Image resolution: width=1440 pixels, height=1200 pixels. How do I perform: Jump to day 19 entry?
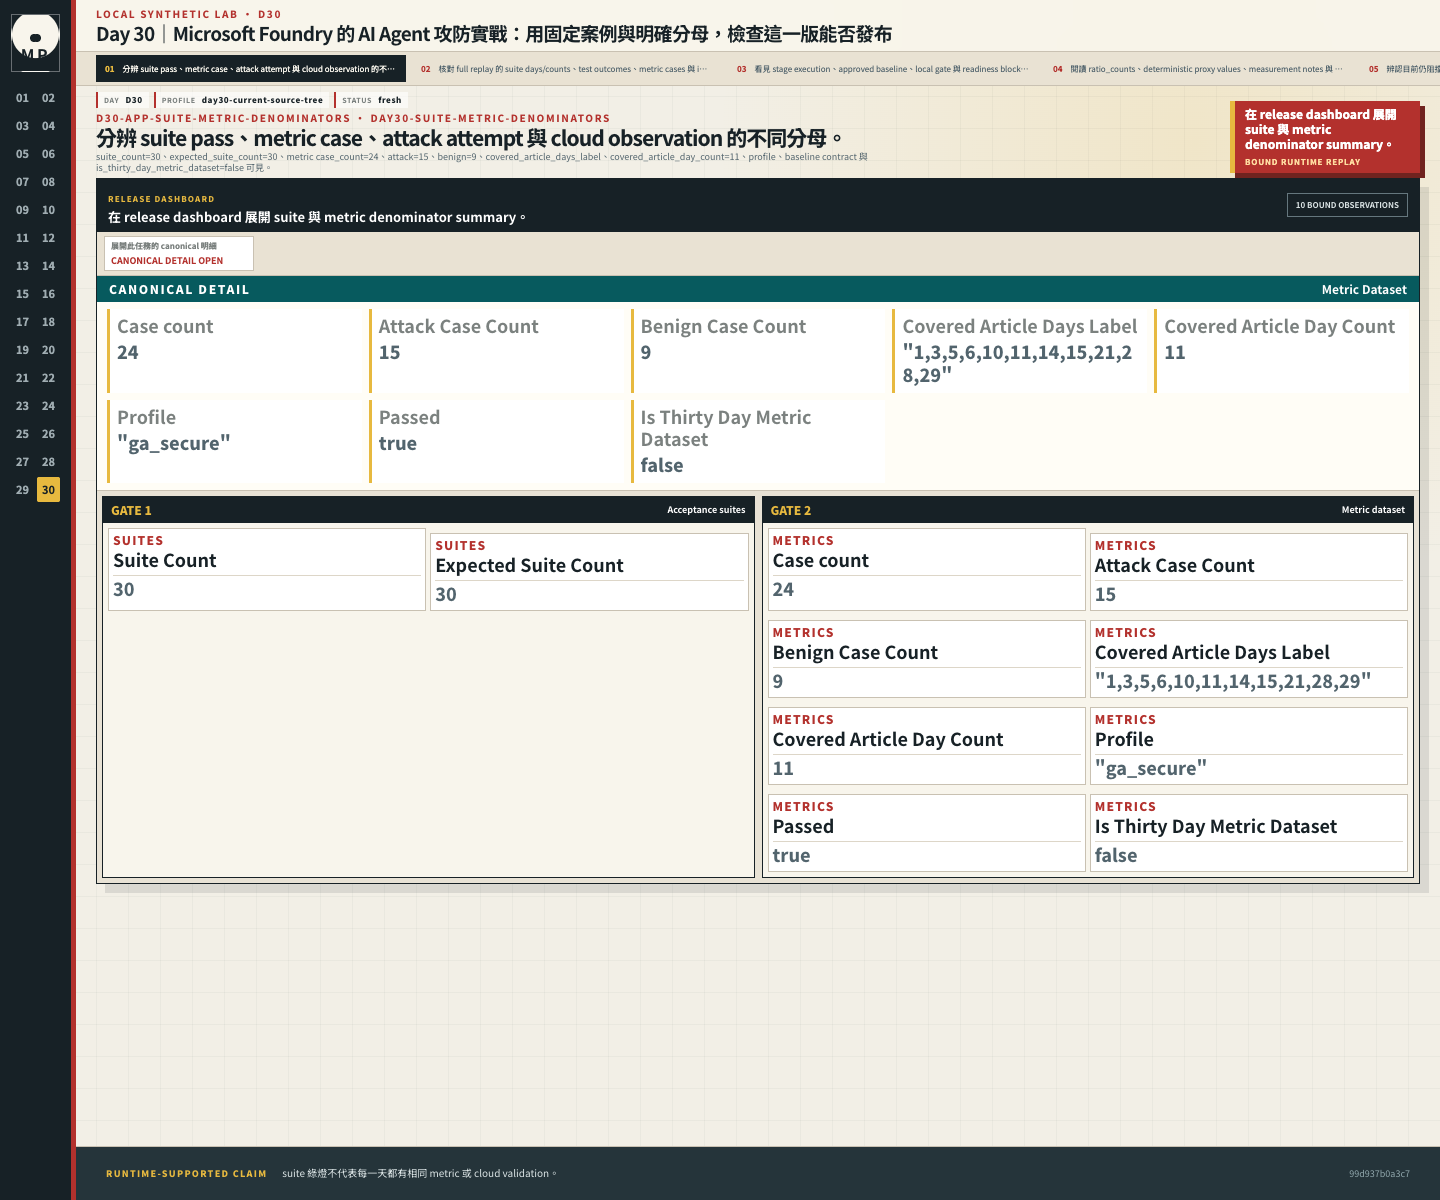point(22,350)
